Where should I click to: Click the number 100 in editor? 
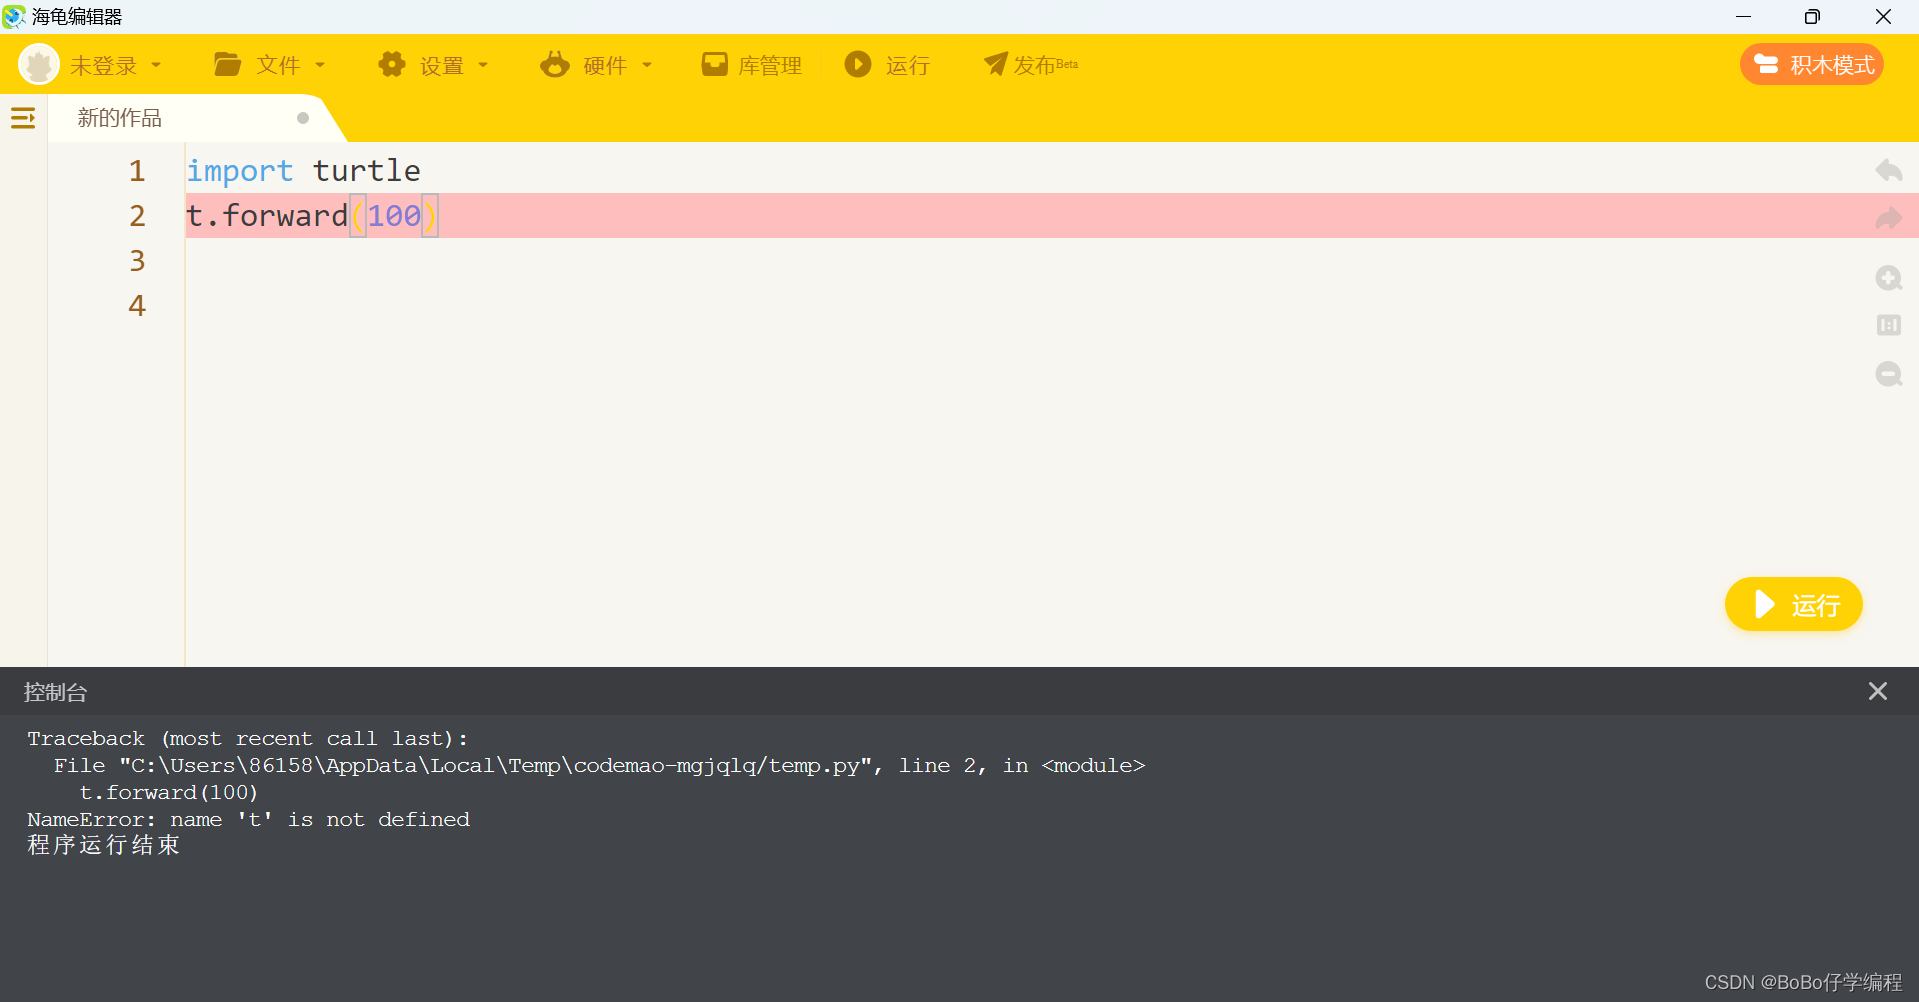pyautogui.click(x=394, y=216)
